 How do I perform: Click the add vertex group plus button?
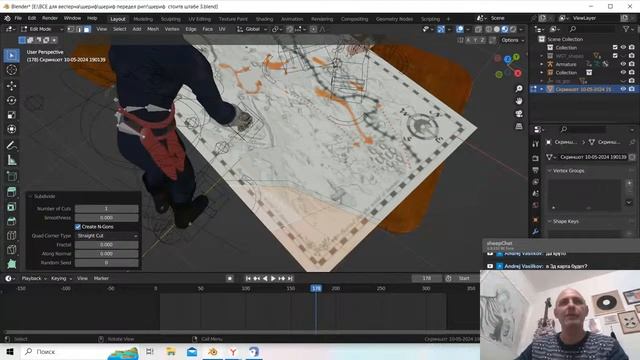coord(629,183)
